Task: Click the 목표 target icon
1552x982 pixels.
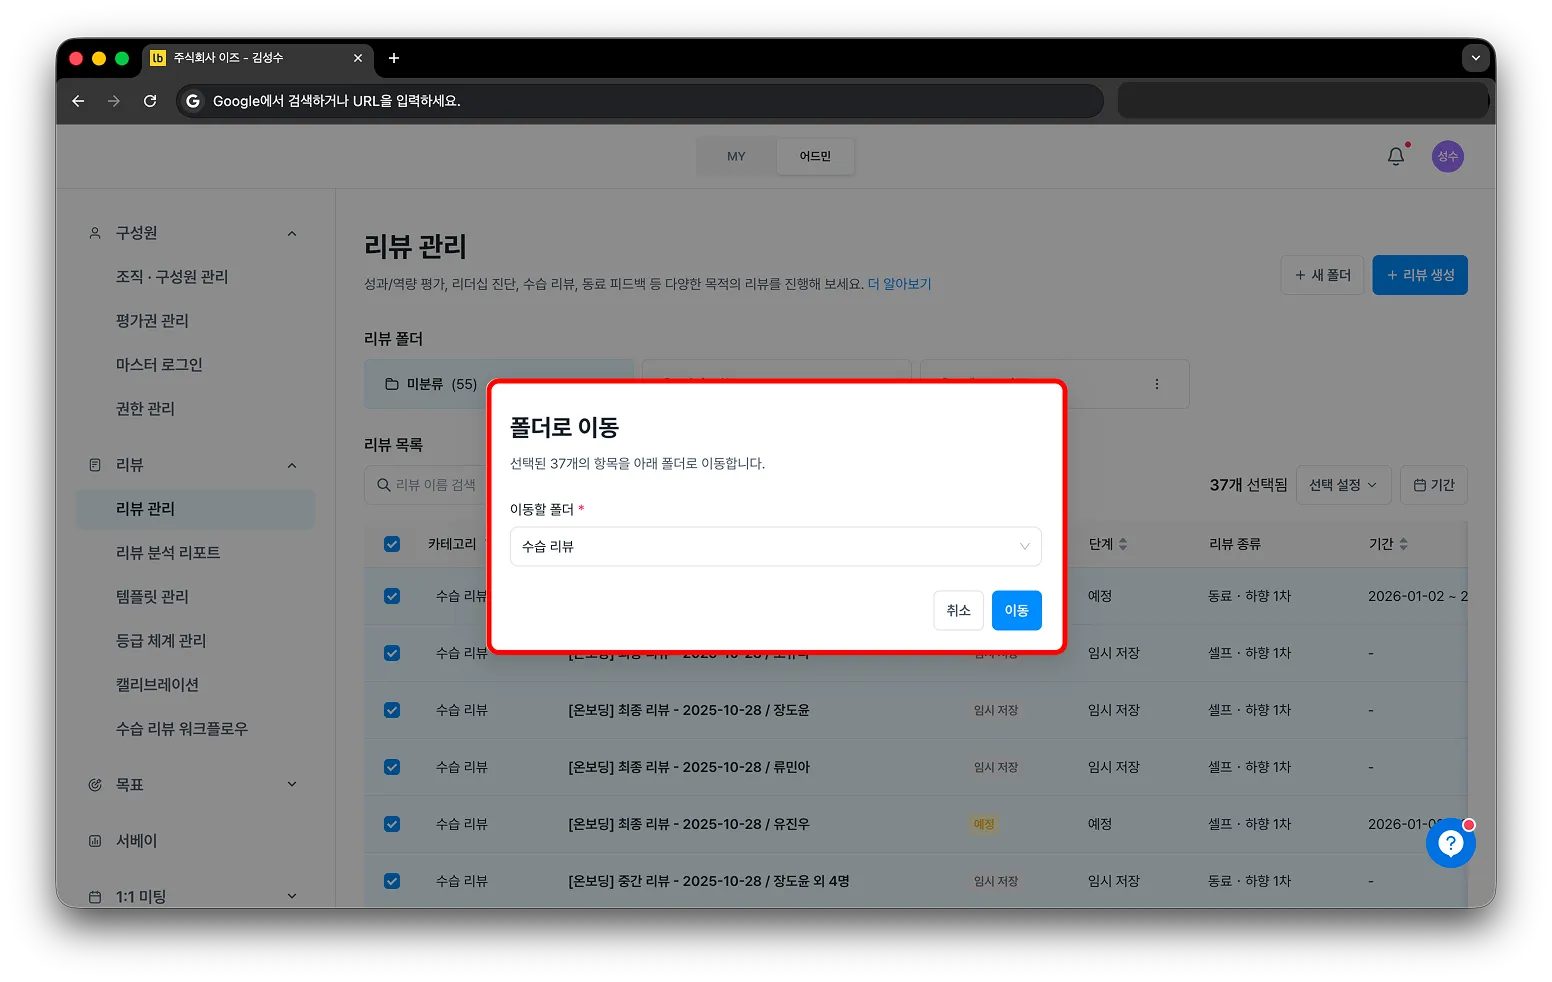Action: (x=95, y=785)
